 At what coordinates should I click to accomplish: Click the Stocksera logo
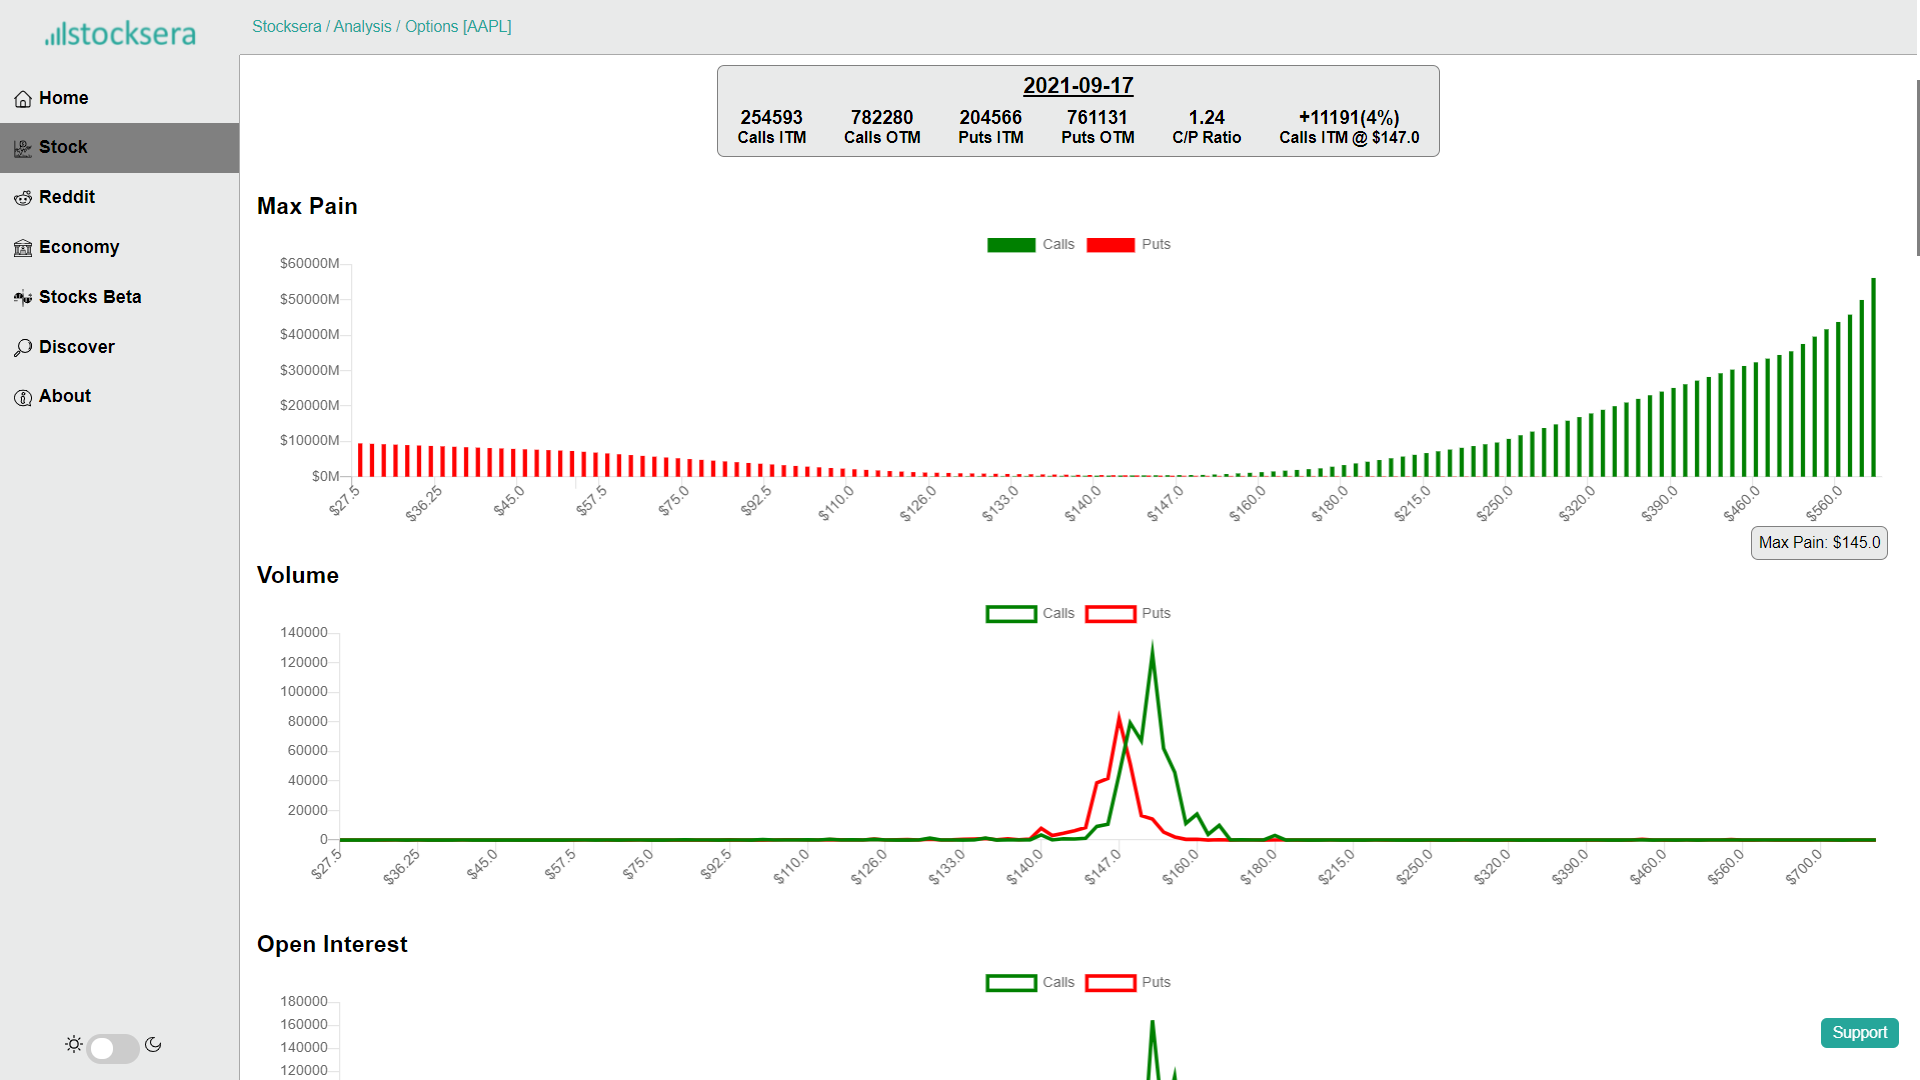point(120,34)
